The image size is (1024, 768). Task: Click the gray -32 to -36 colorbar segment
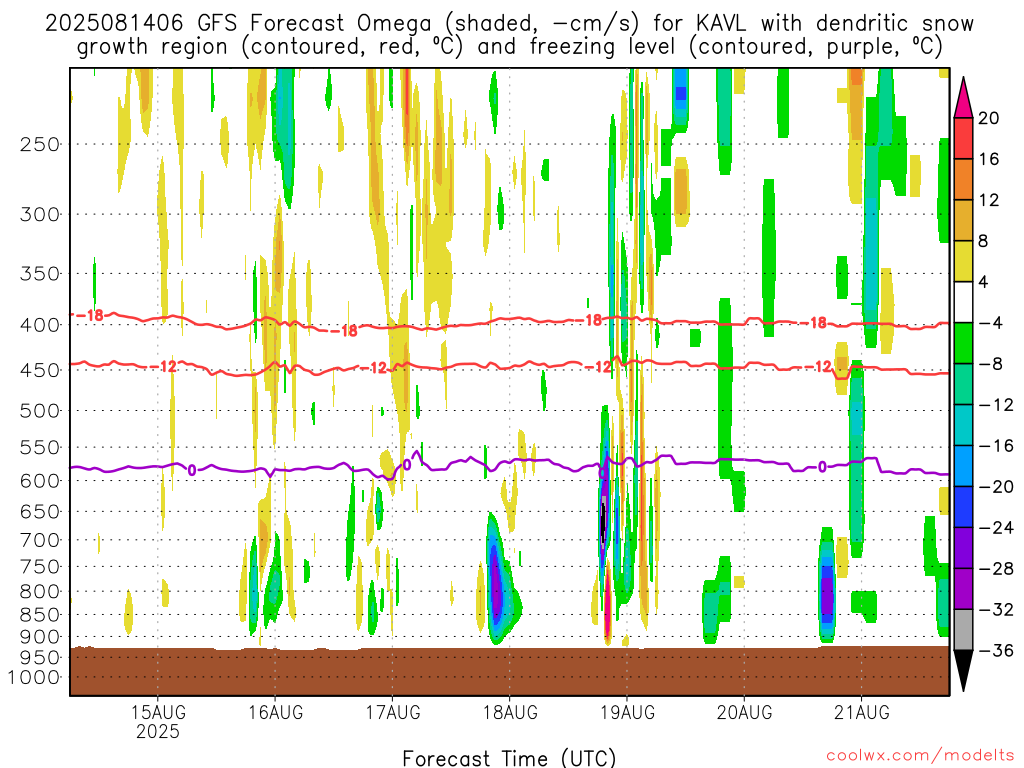pos(963,630)
